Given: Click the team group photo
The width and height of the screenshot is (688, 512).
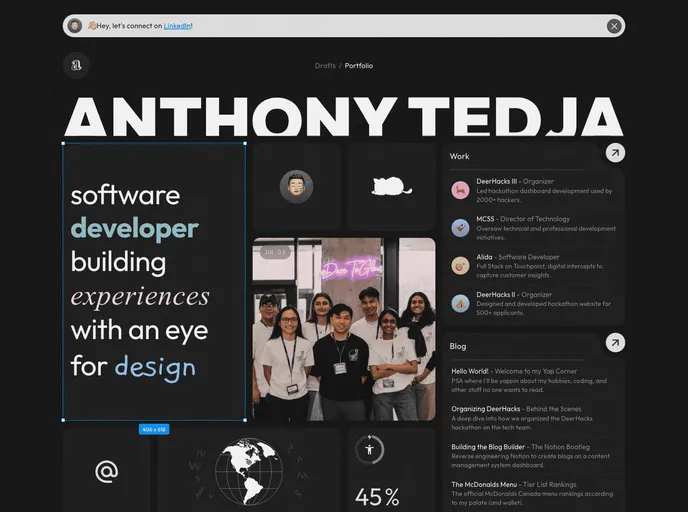Looking at the screenshot, I should pyautogui.click(x=344, y=329).
